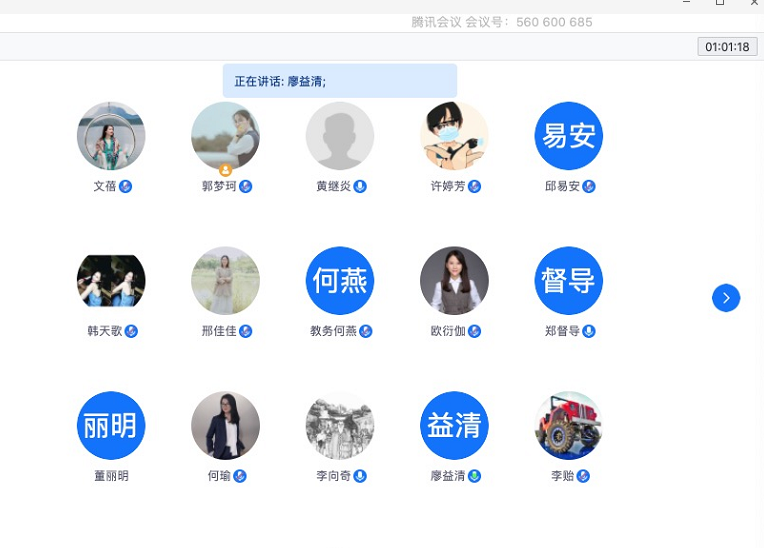The width and height of the screenshot is (764, 548).
Task: Click the microphone icon next to 郑督导
Action: [589, 331]
